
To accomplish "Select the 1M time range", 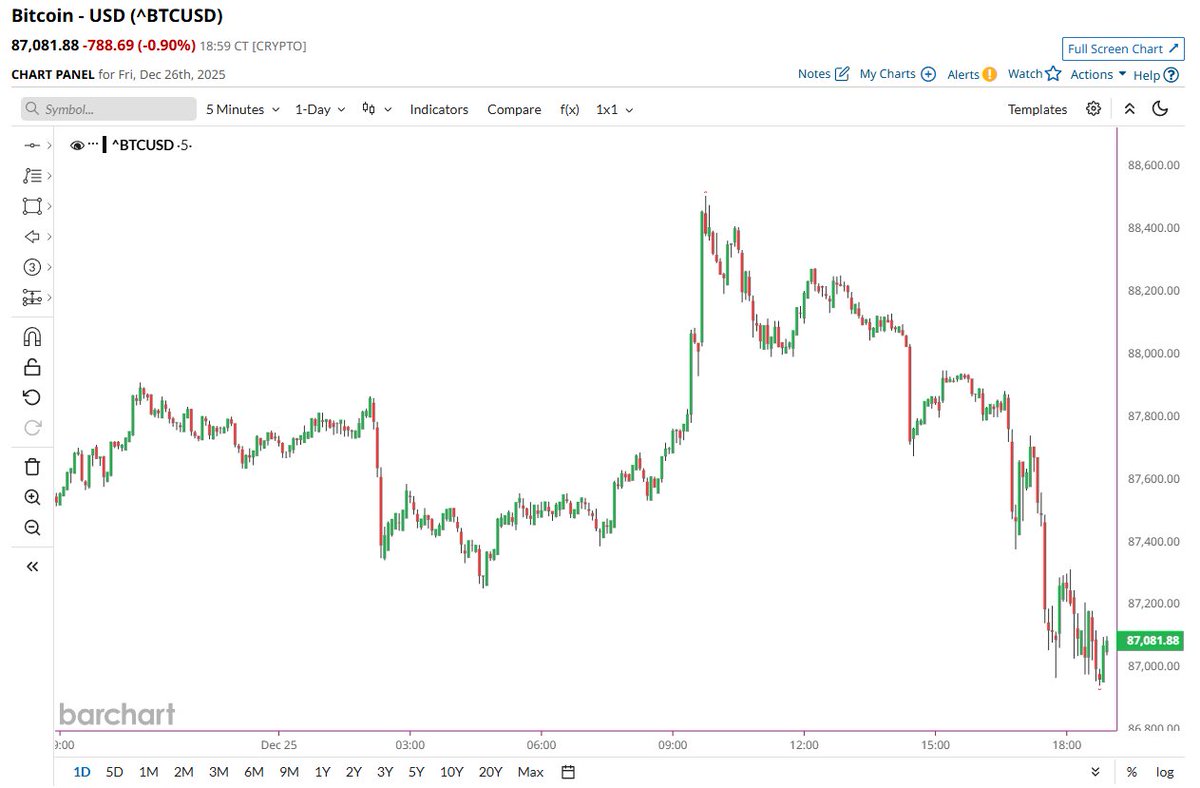I will (x=148, y=772).
